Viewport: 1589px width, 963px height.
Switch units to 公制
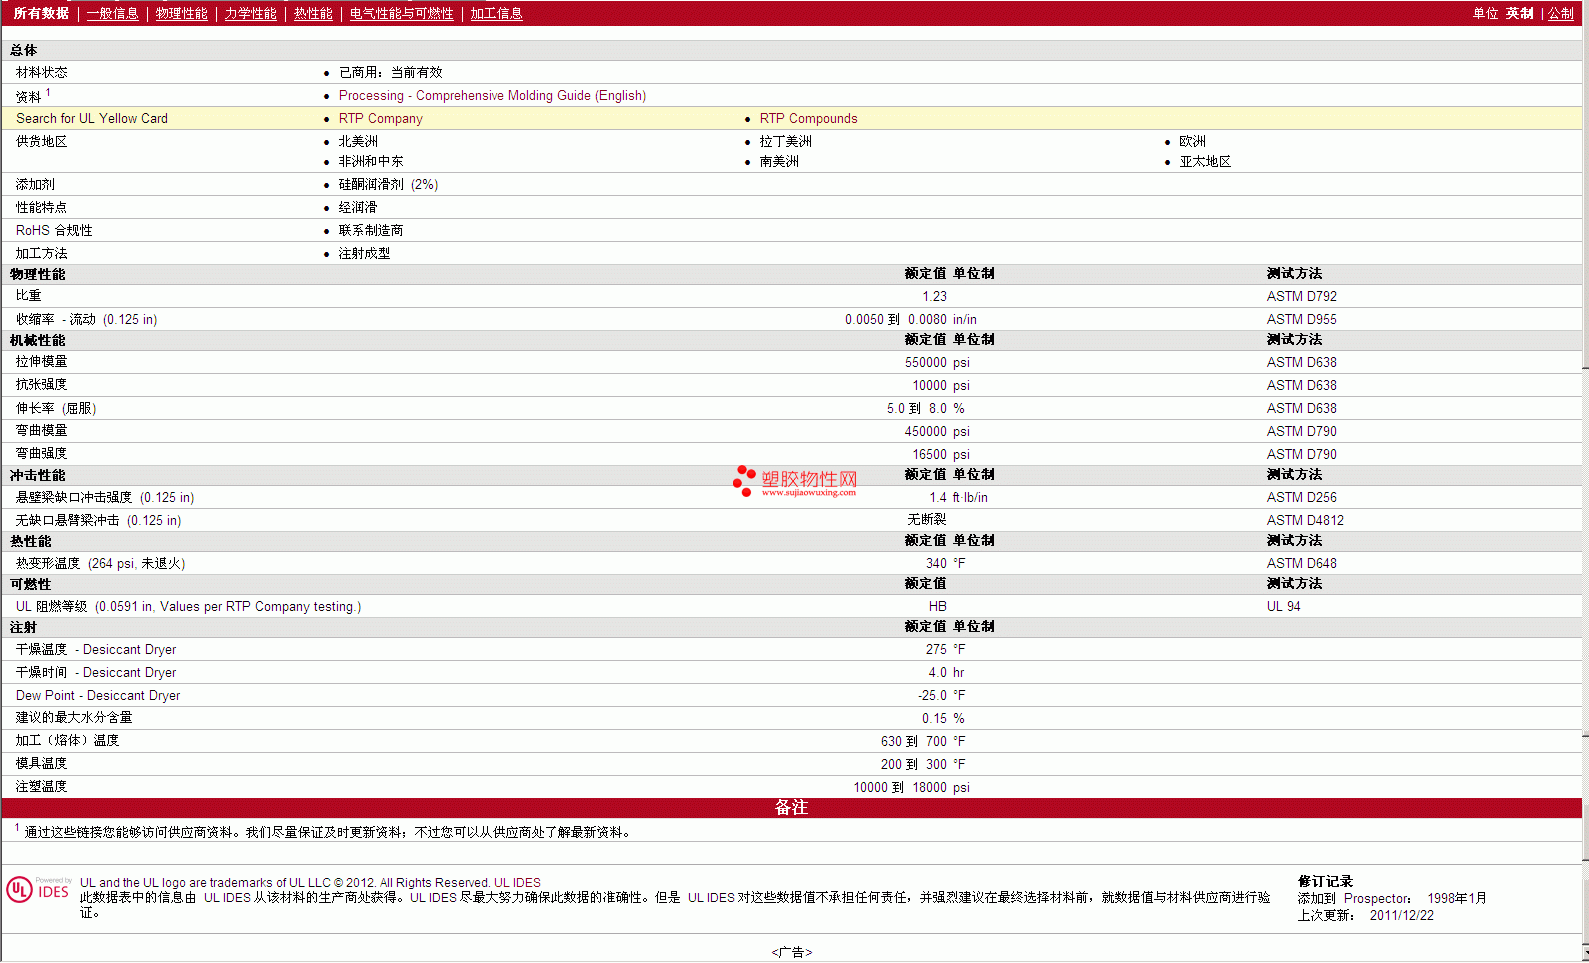click(1561, 13)
